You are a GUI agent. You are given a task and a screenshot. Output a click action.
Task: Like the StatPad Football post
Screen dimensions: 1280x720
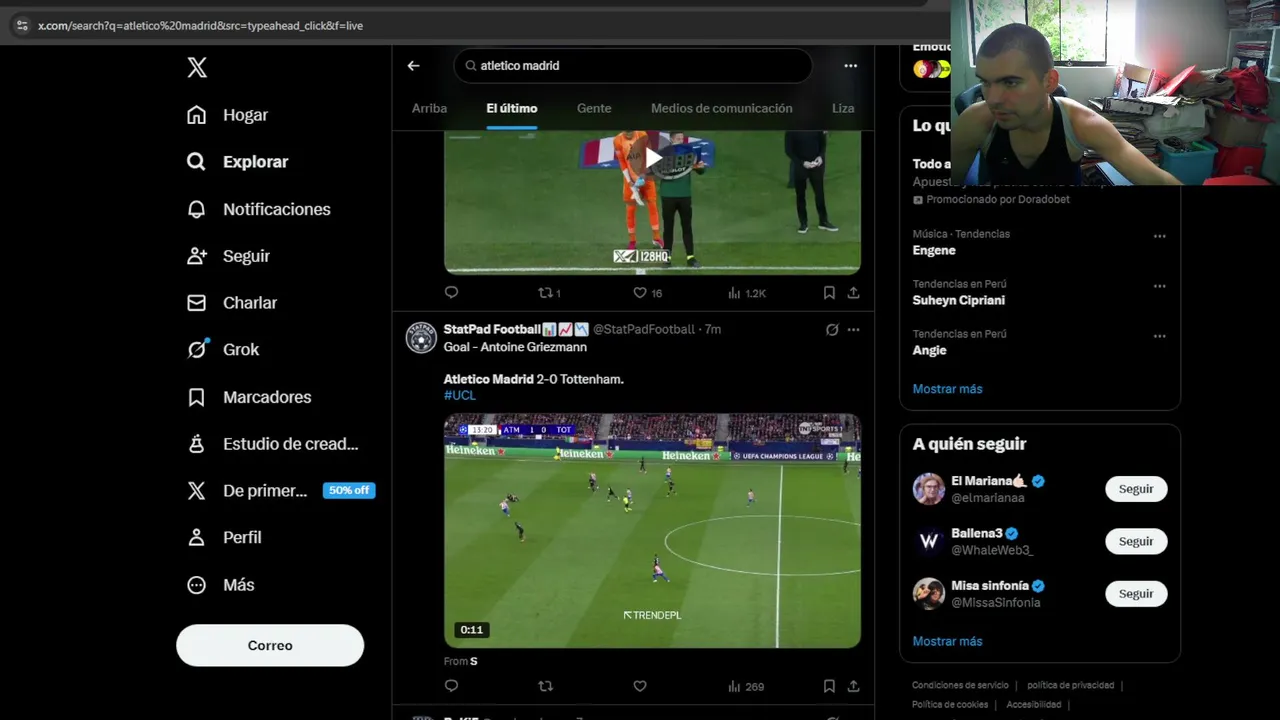tap(640, 686)
